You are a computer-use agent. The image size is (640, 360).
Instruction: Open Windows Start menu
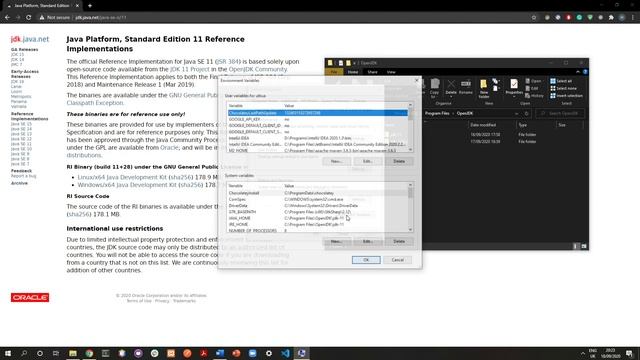coord(8,353)
